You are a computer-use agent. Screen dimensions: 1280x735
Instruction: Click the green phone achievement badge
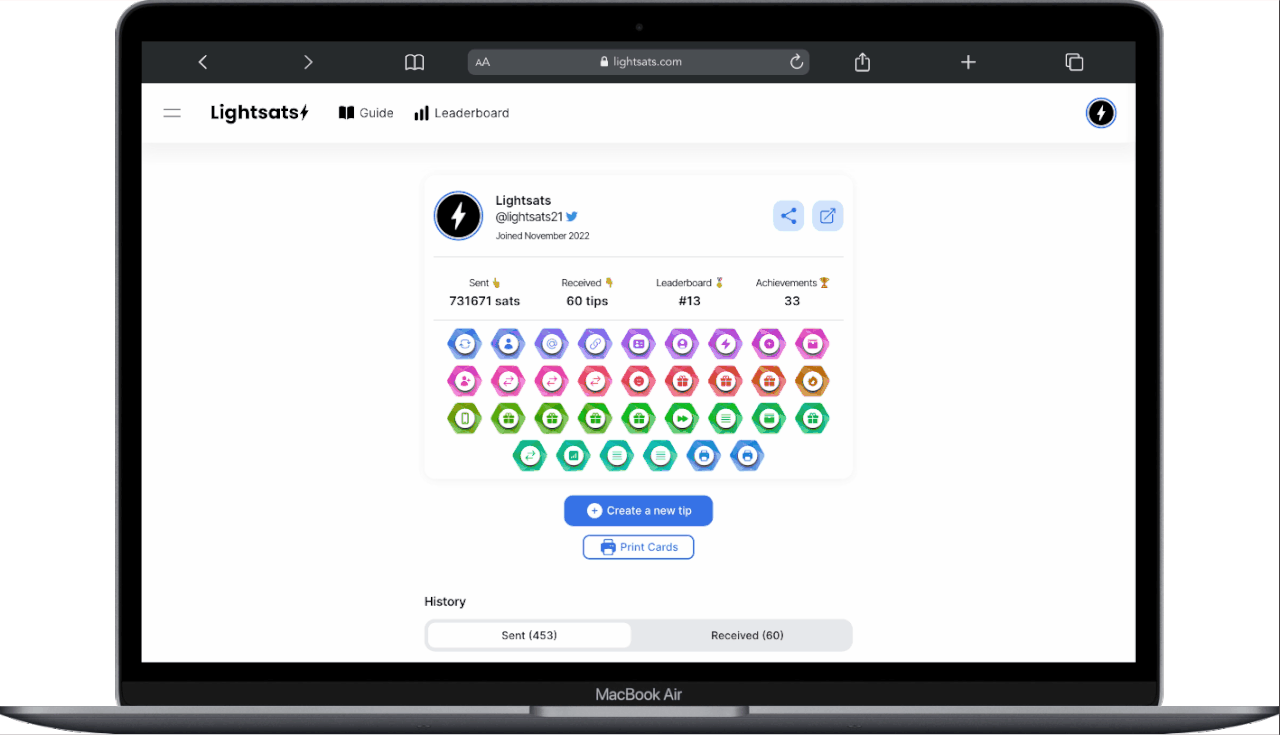464,418
